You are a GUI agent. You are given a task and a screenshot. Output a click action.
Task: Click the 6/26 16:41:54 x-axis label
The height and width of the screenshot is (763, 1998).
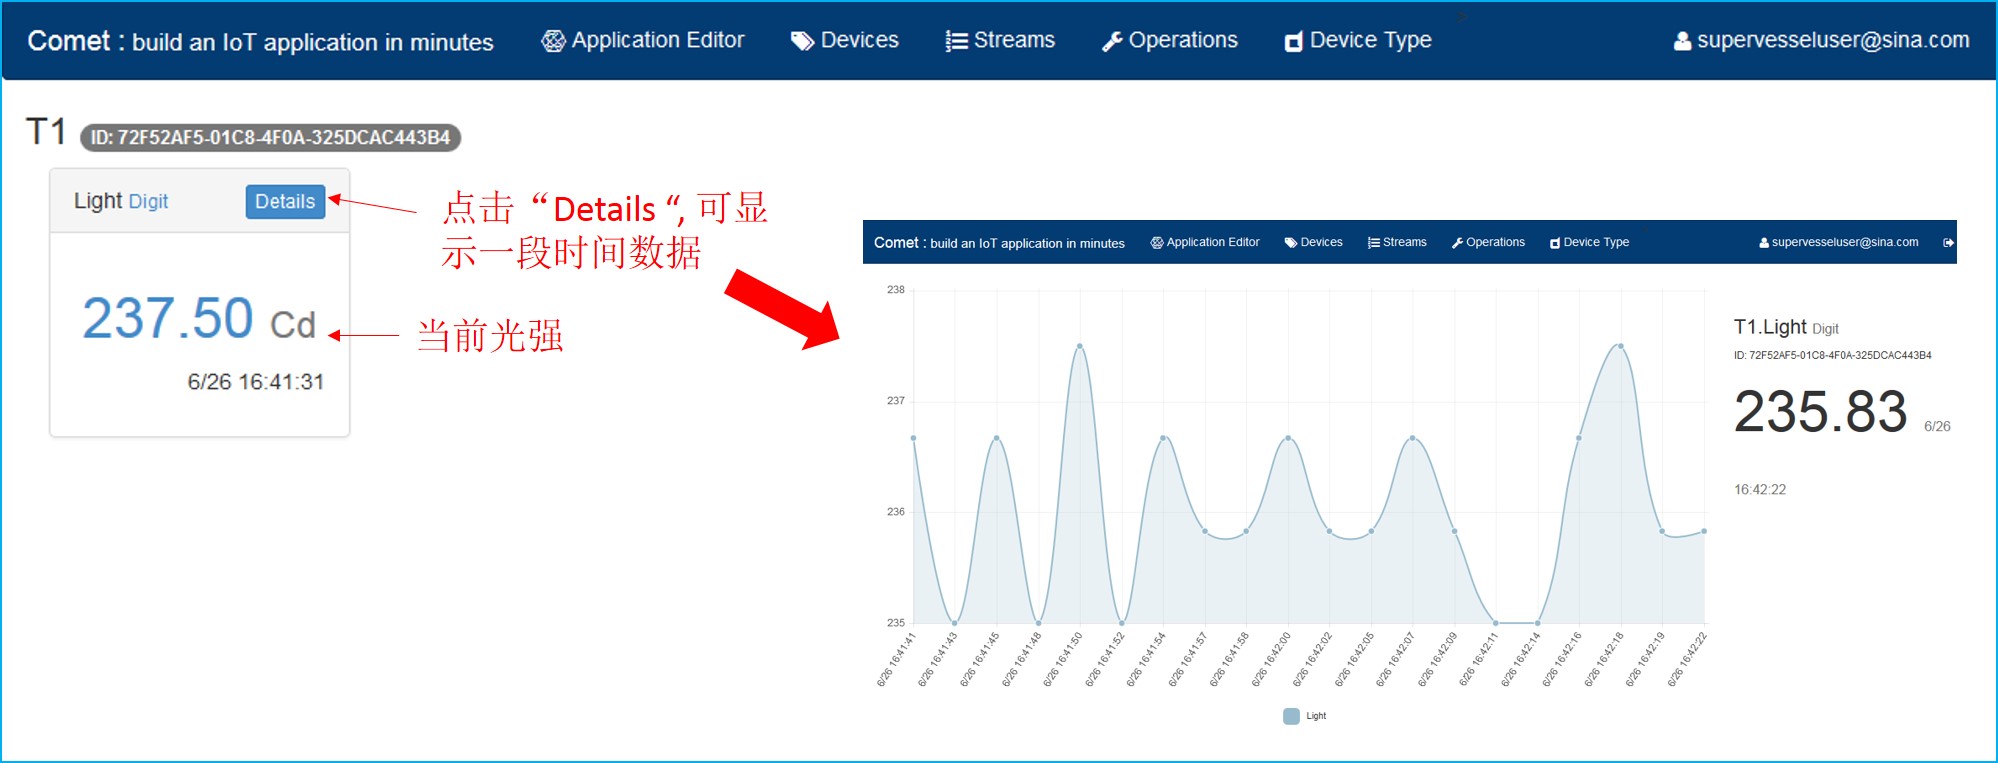click(1146, 660)
